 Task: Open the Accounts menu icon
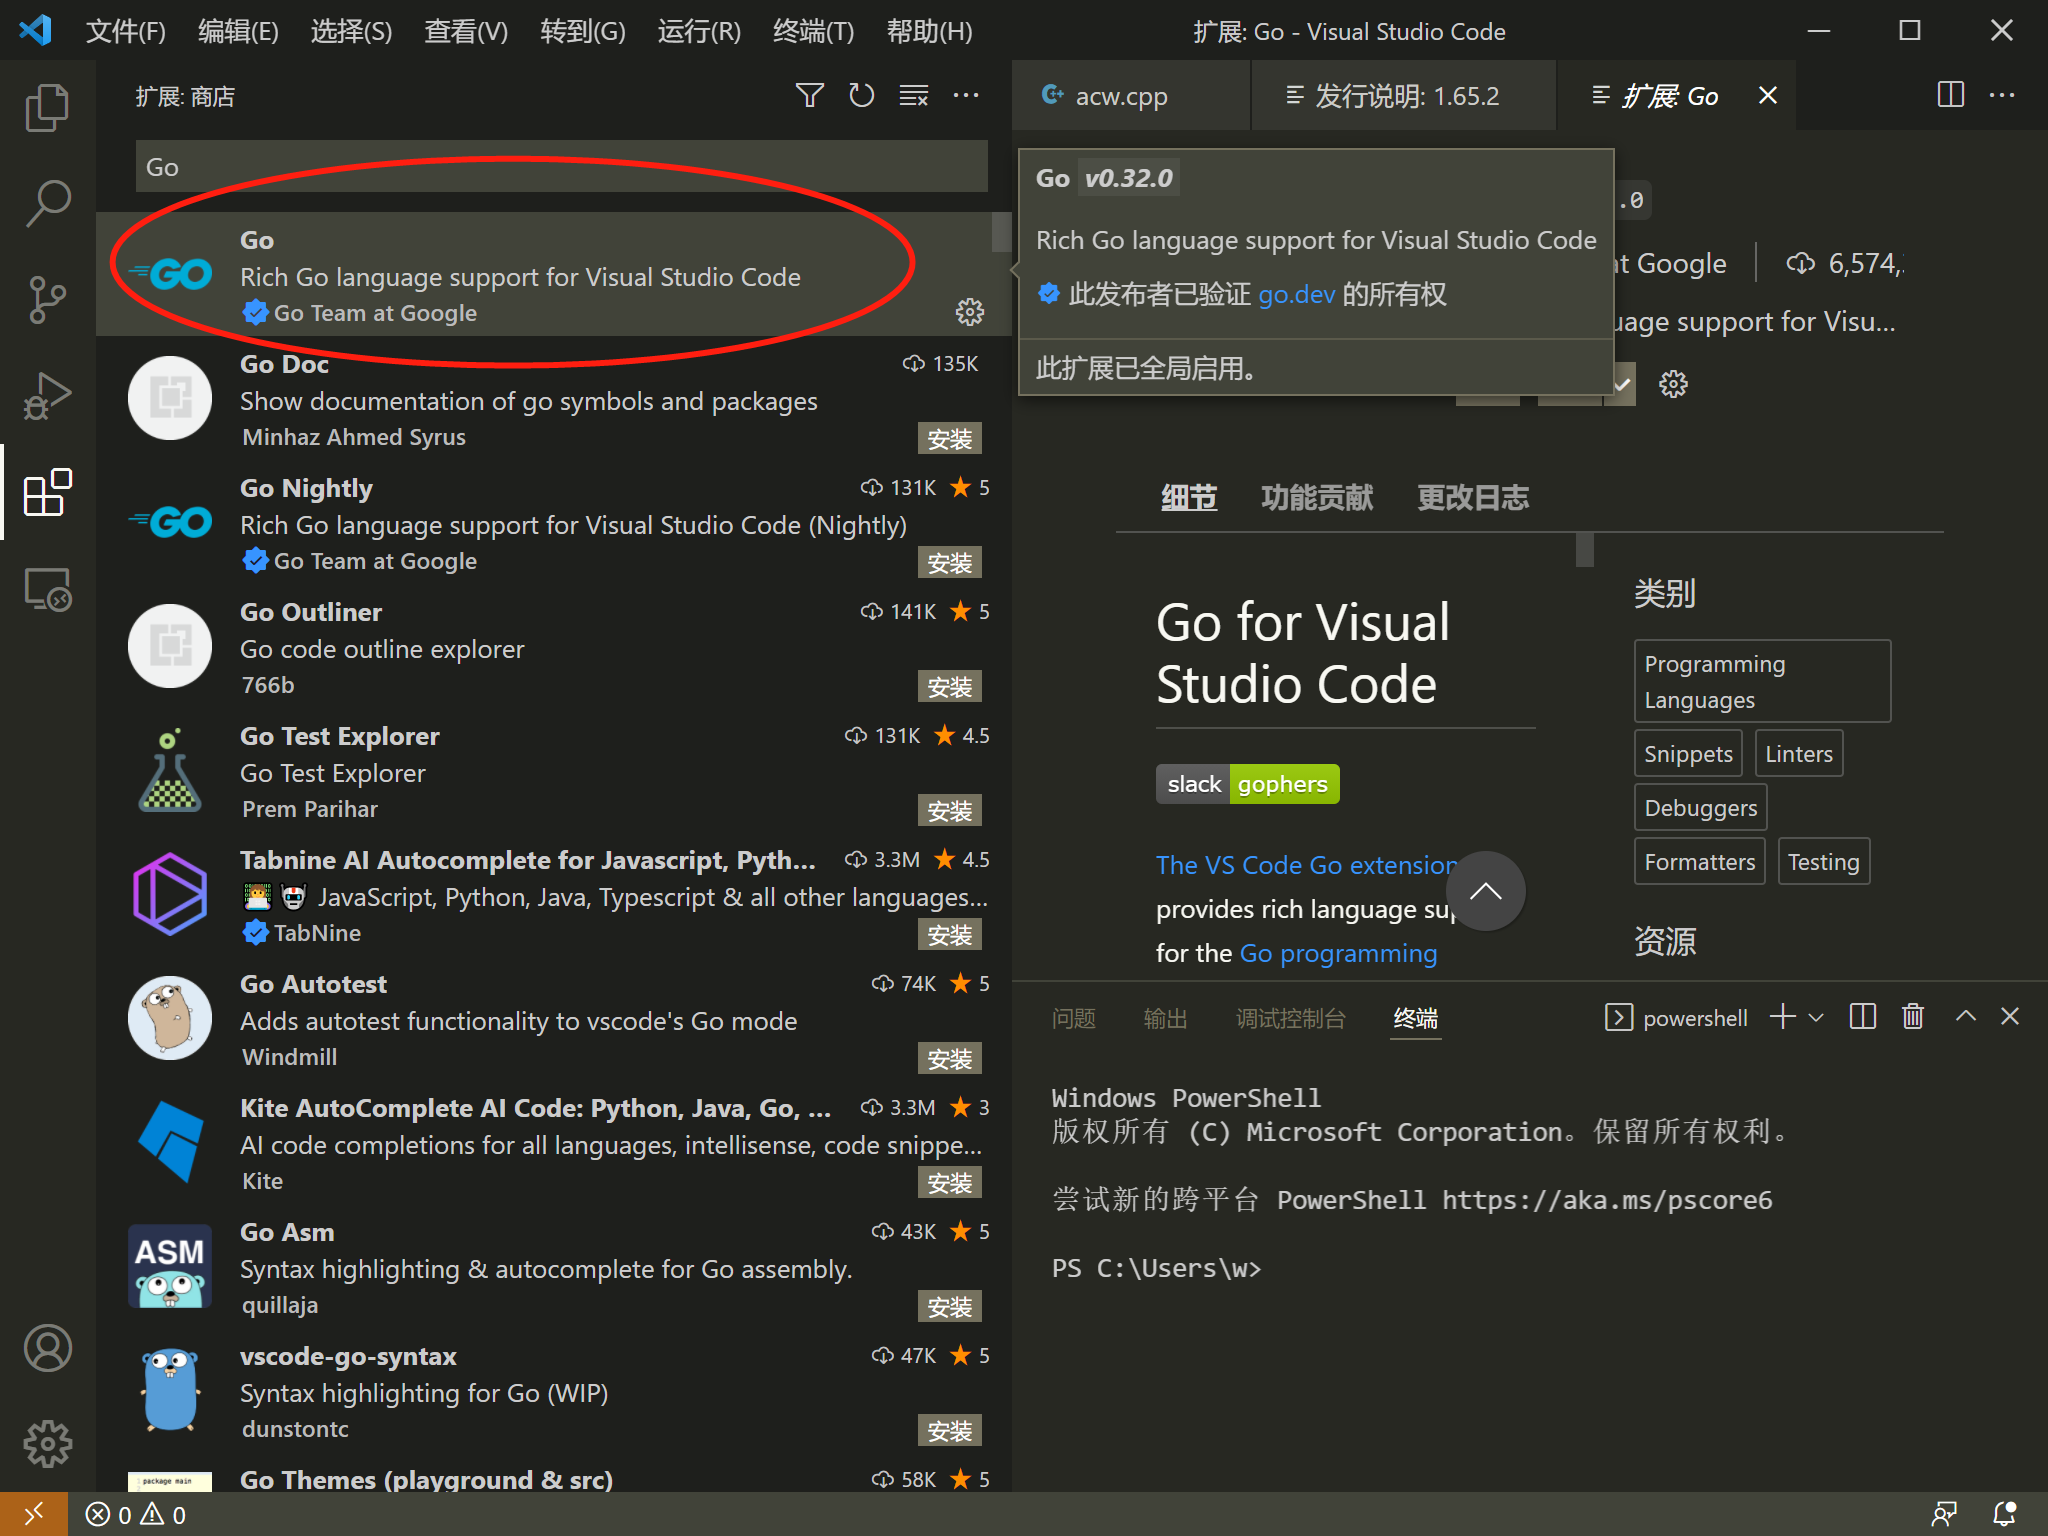tap(47, 1348)
